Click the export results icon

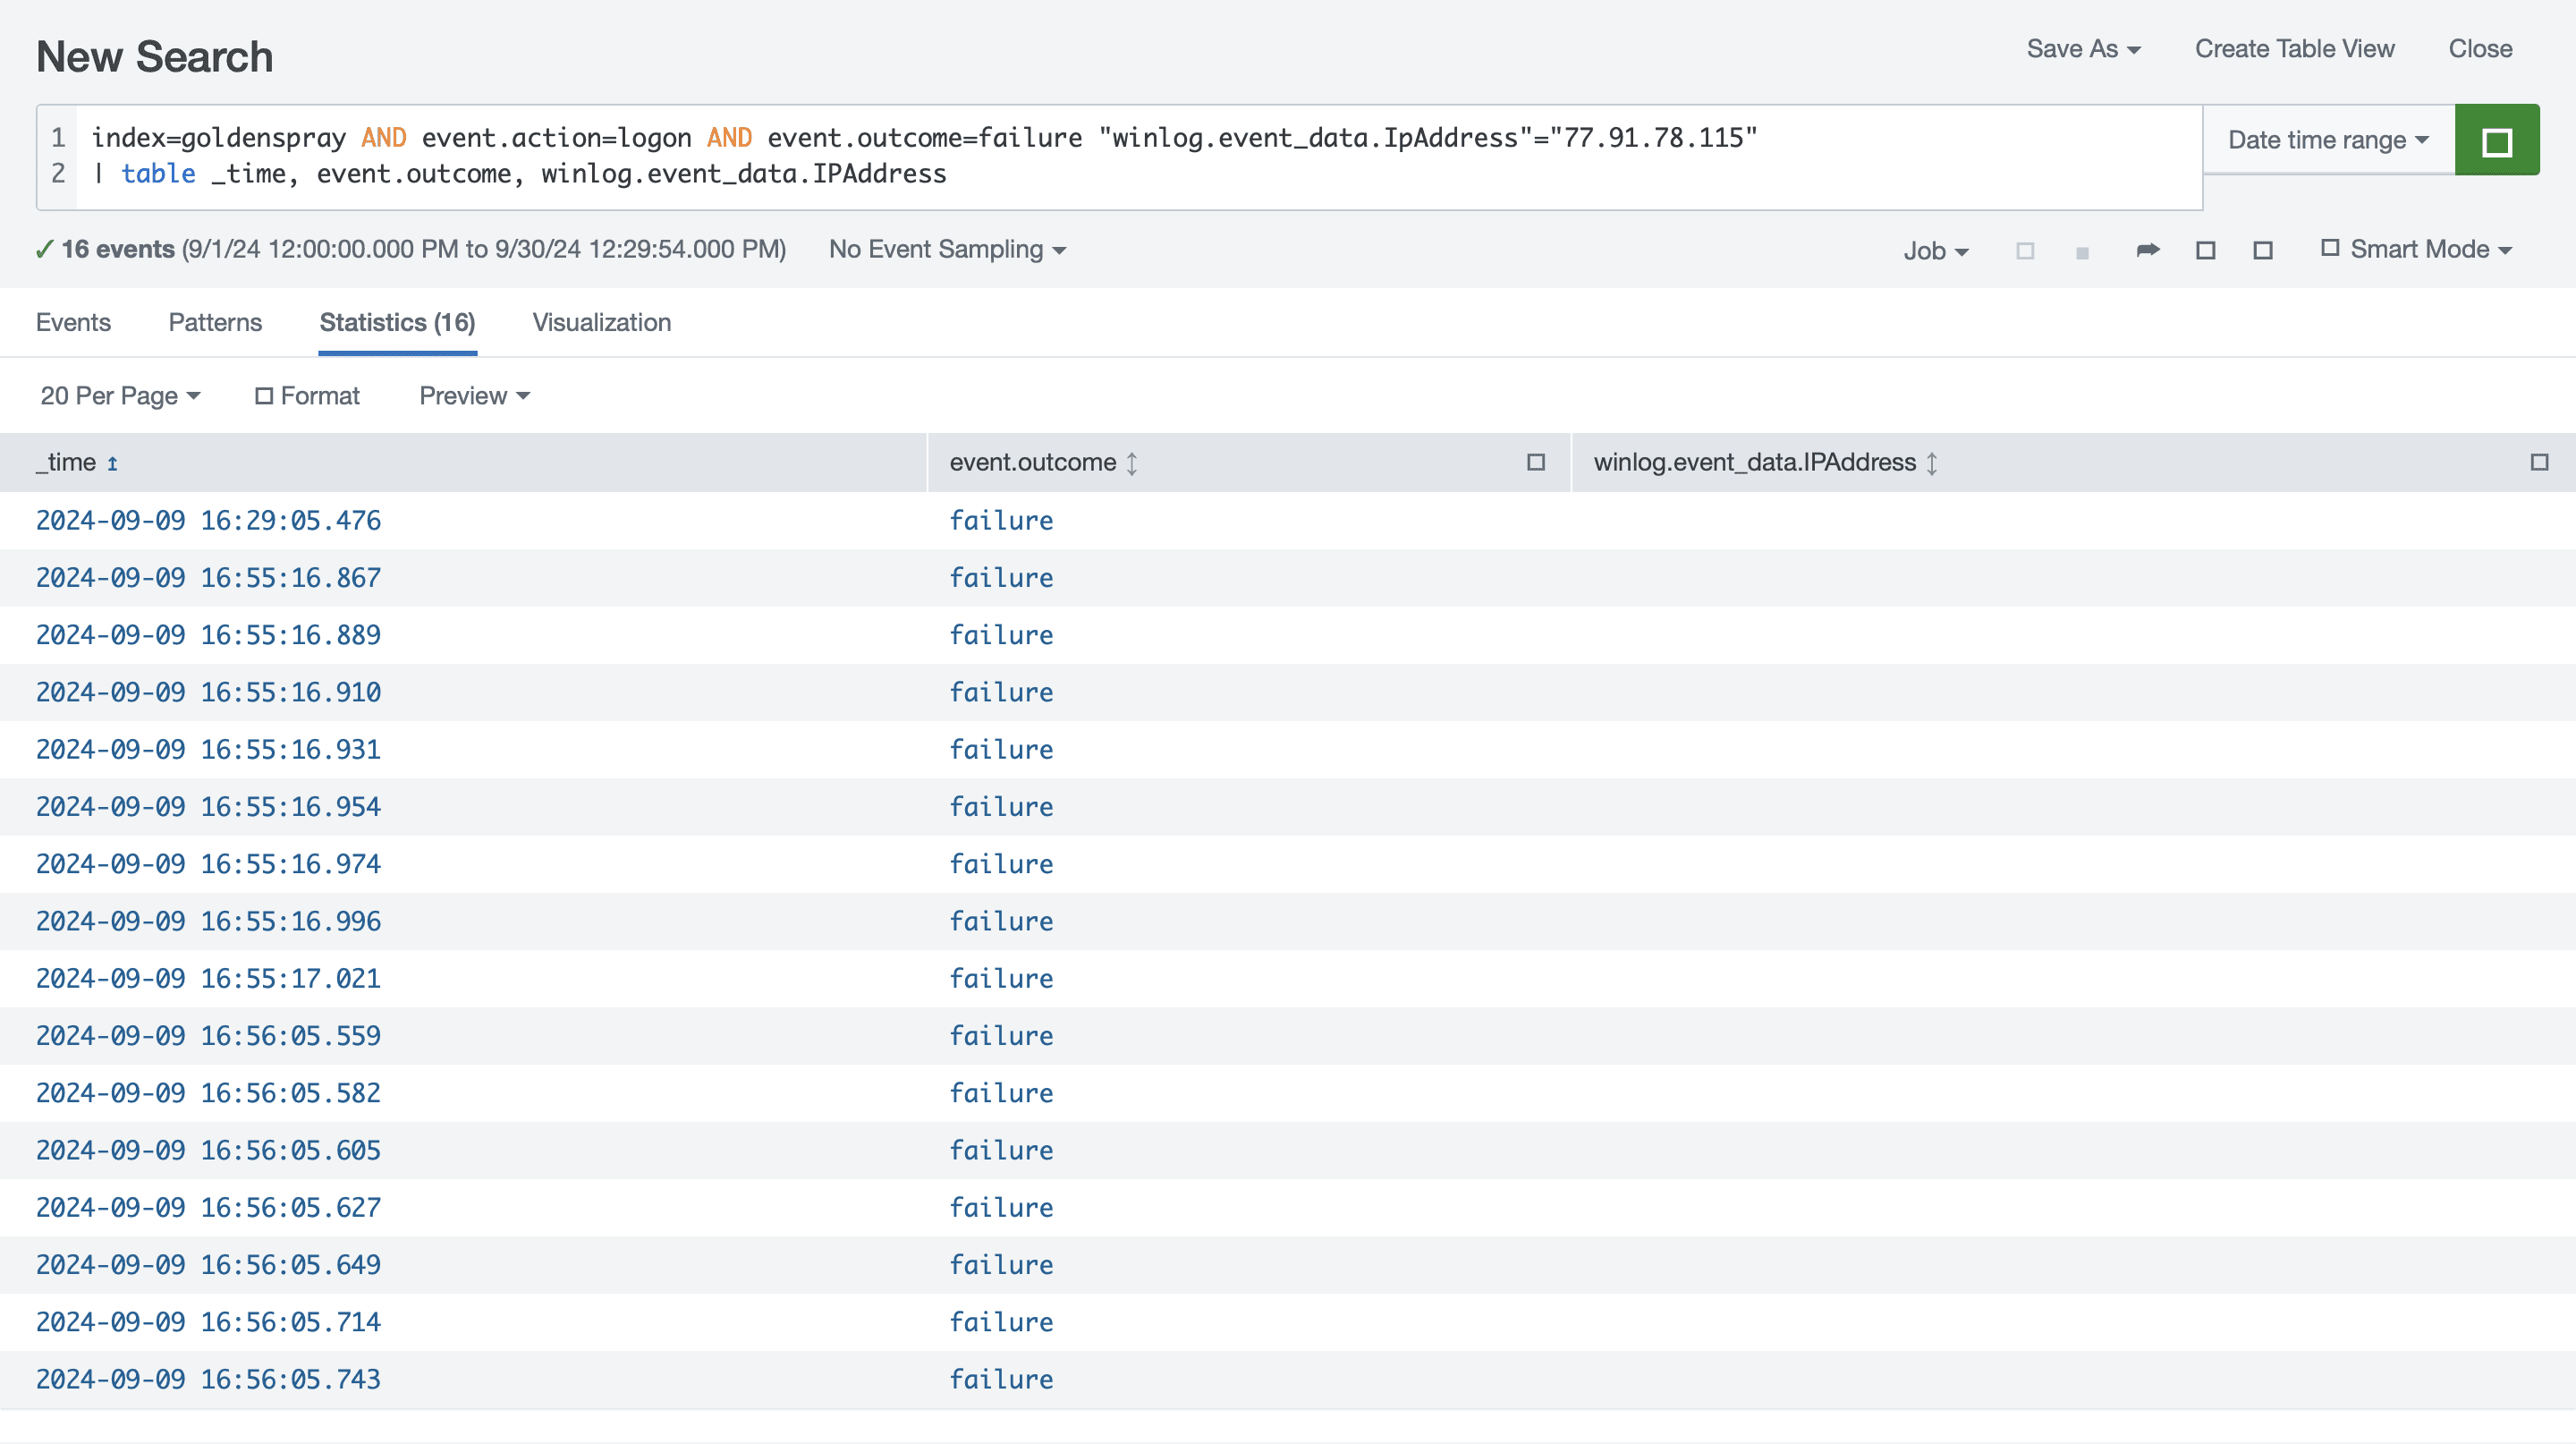2263,250
